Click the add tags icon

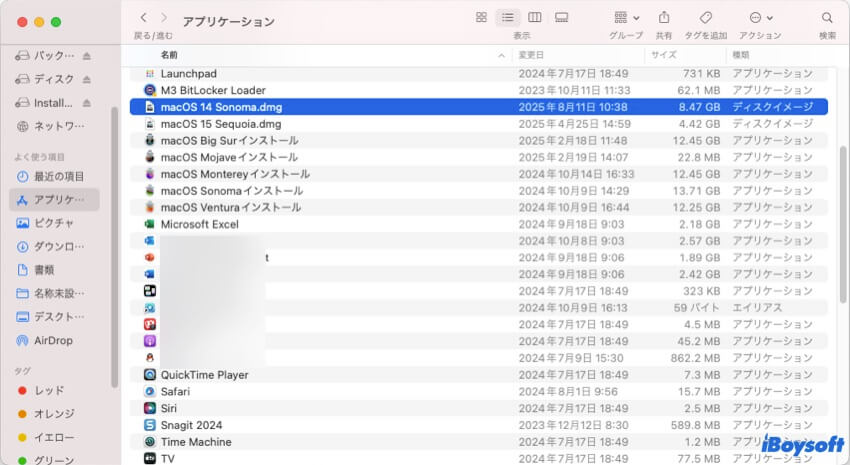[705, 18]
